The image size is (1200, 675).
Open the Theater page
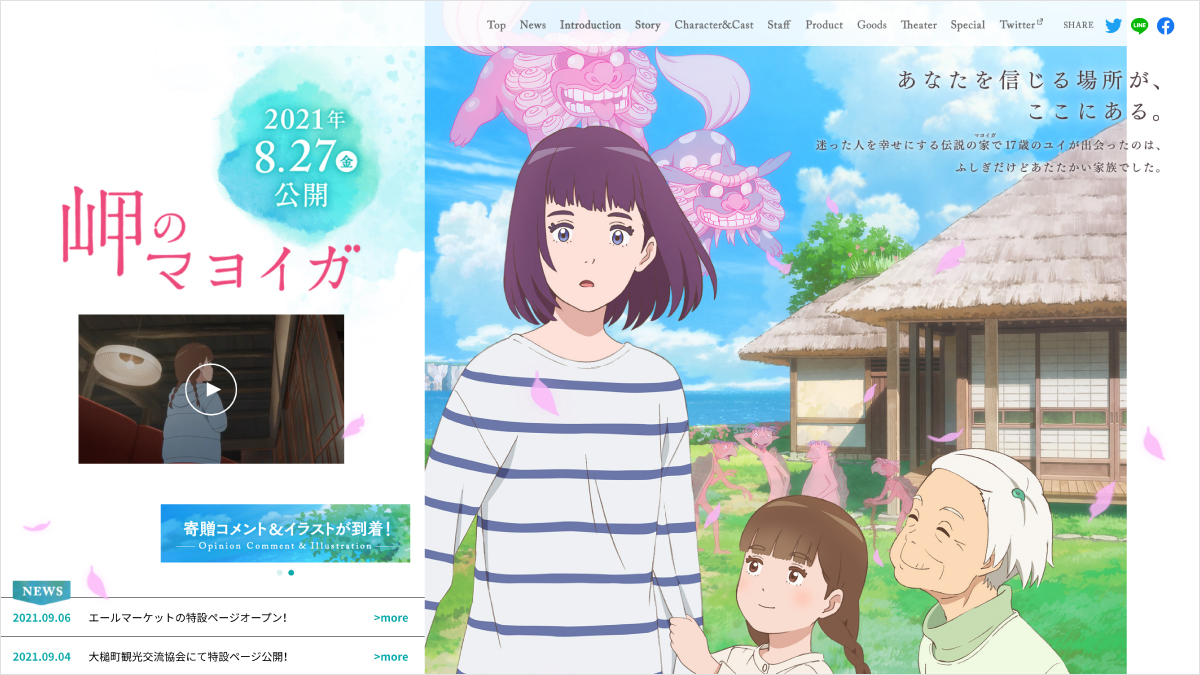click(919, 25)
